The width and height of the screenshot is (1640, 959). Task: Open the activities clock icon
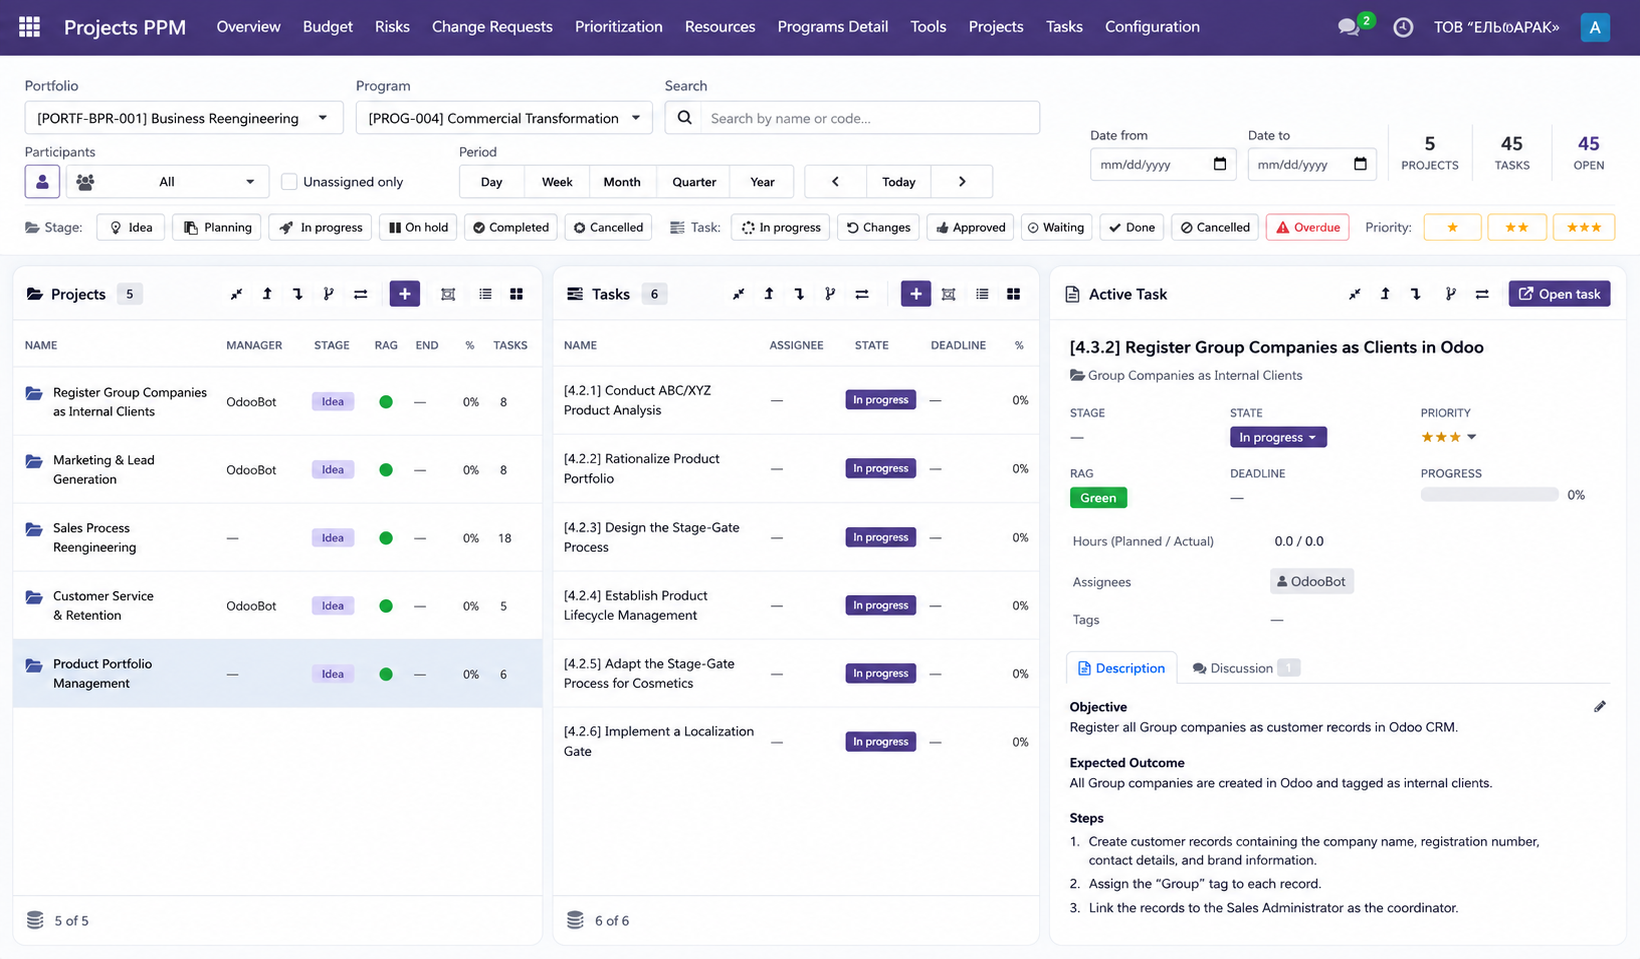click(1403, 27)
